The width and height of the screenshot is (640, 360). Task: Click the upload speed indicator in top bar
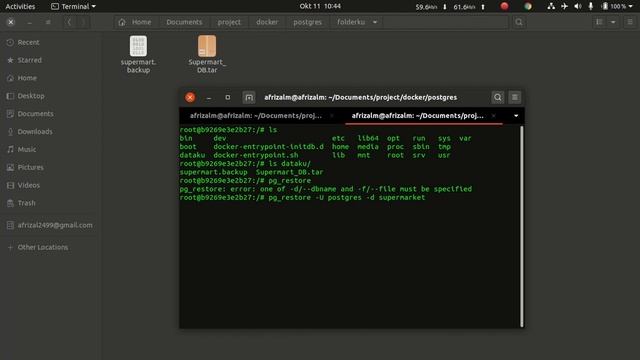point(469,7)
